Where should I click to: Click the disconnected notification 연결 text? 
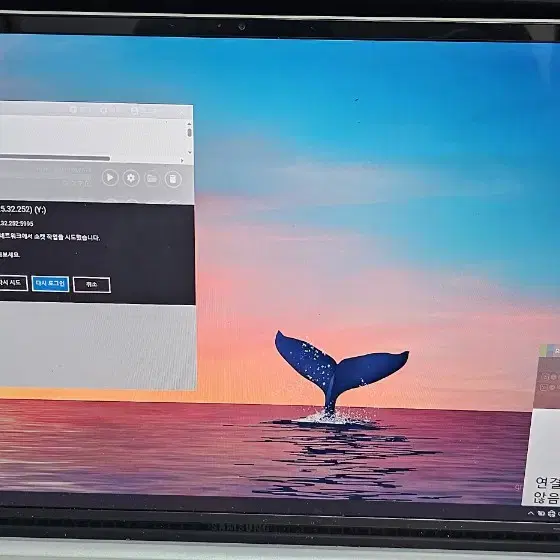click(547, 483)
